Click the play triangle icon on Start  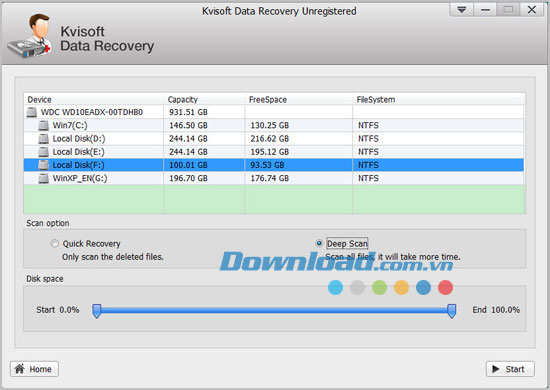coord(496,369)
